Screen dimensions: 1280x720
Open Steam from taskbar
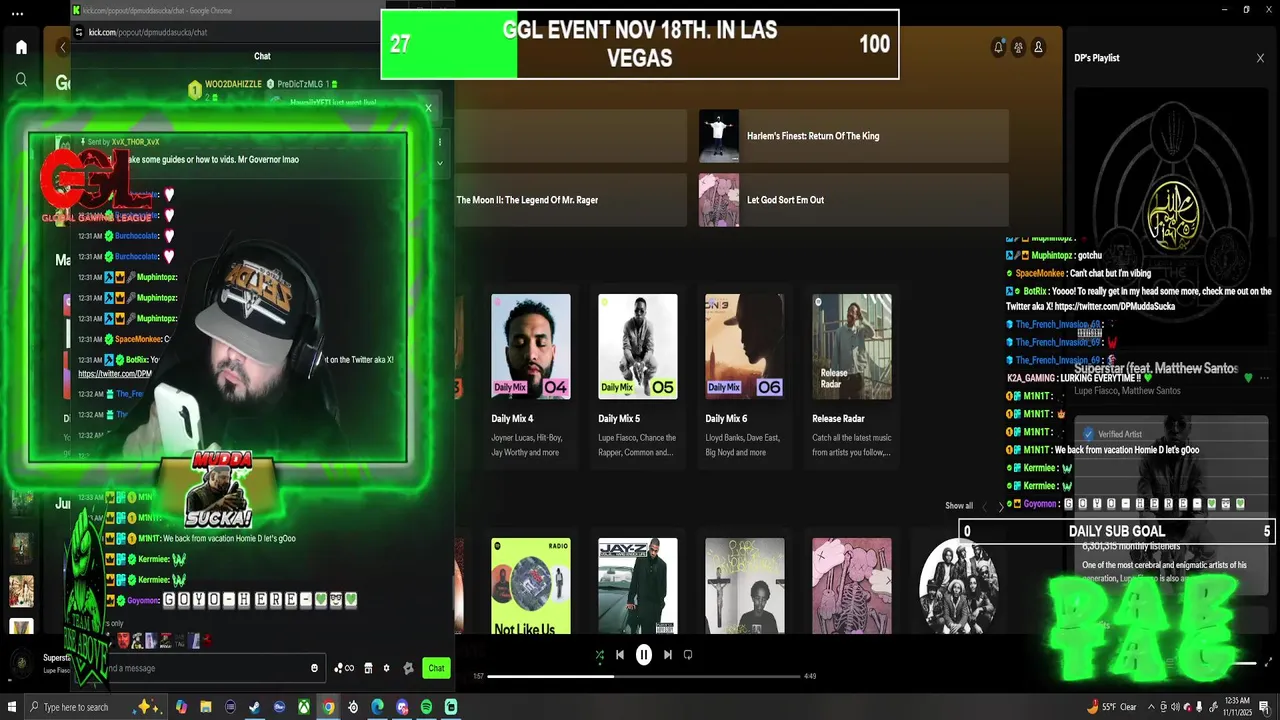coord(255,707)
